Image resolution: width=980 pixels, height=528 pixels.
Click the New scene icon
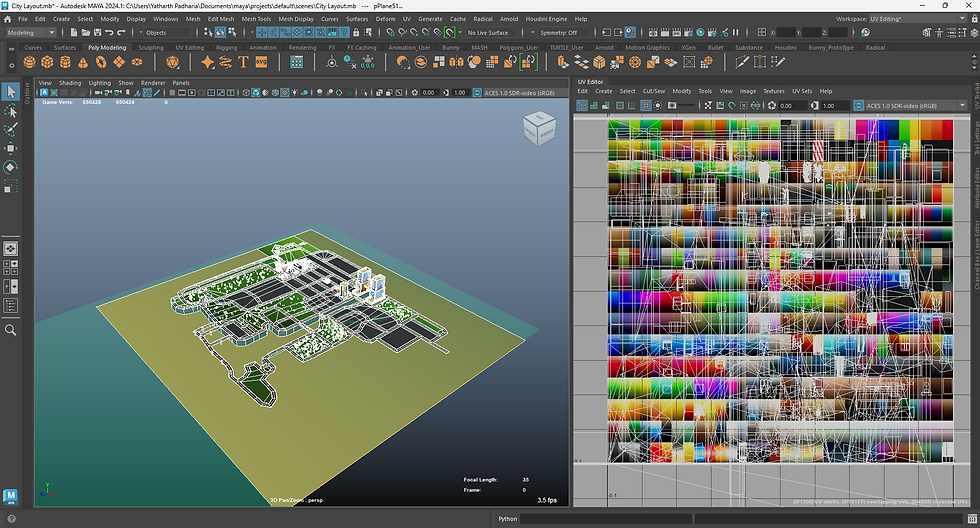(x=74, y=32)
